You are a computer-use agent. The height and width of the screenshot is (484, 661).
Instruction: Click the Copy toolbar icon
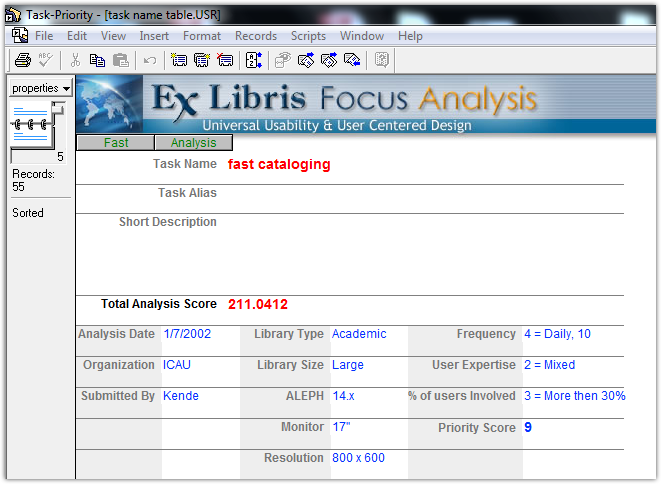click(97, 60)
